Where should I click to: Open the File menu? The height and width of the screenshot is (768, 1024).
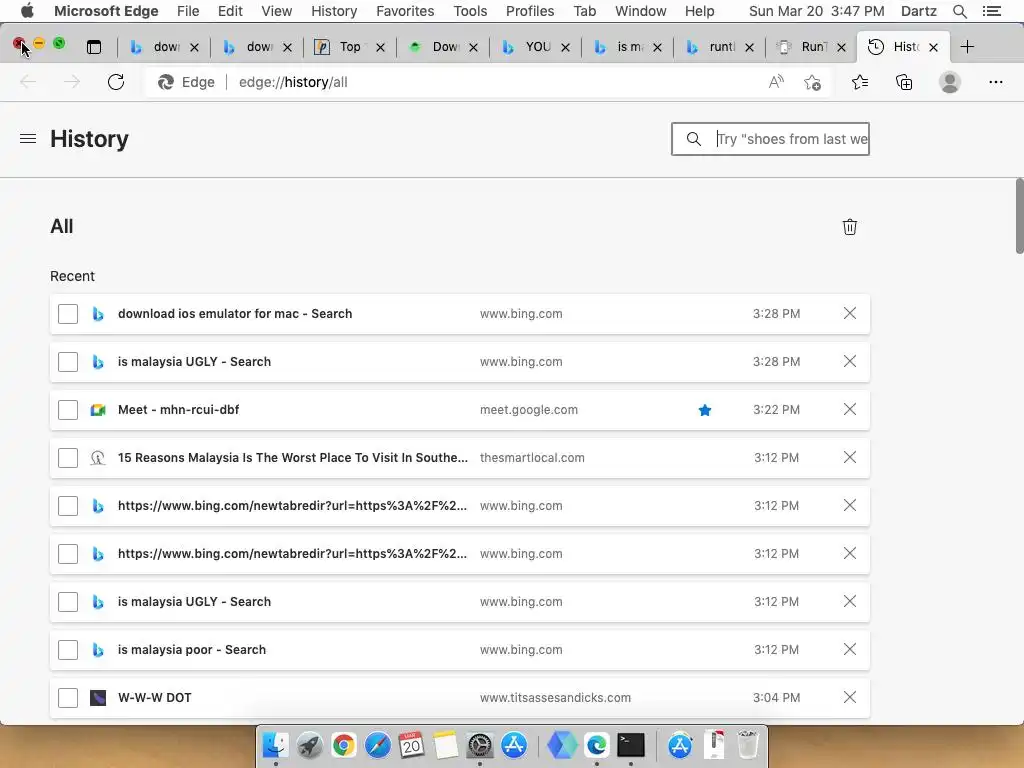click(x=188, y=11)
